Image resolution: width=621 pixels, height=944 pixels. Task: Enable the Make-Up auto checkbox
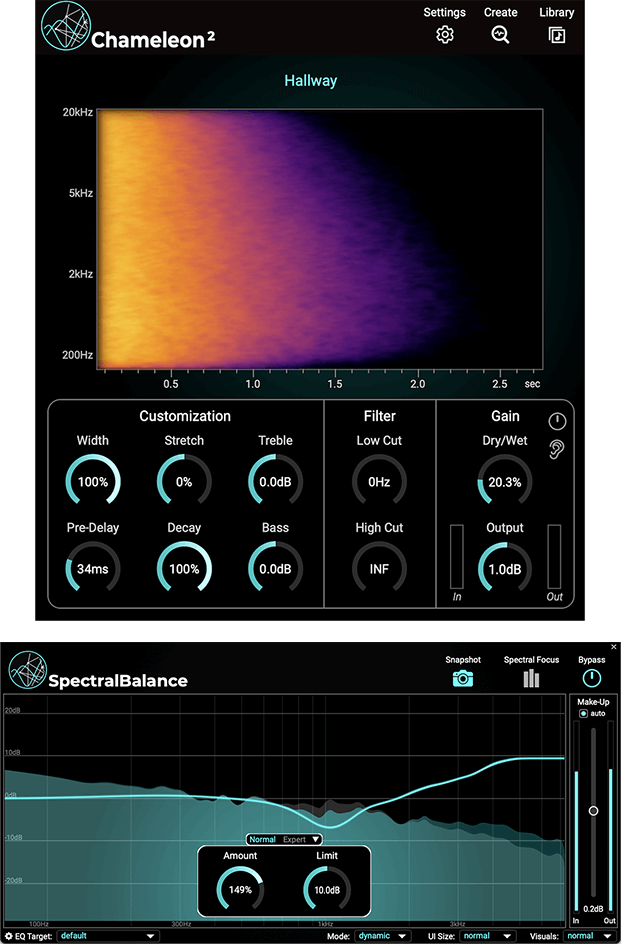[x=583, y=713]
